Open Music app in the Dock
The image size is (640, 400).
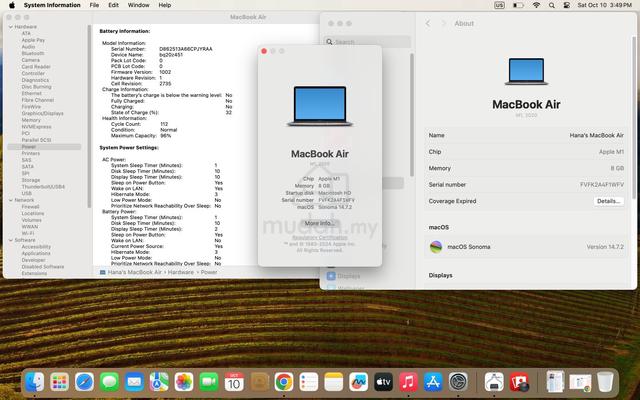[x=408, y=382]
